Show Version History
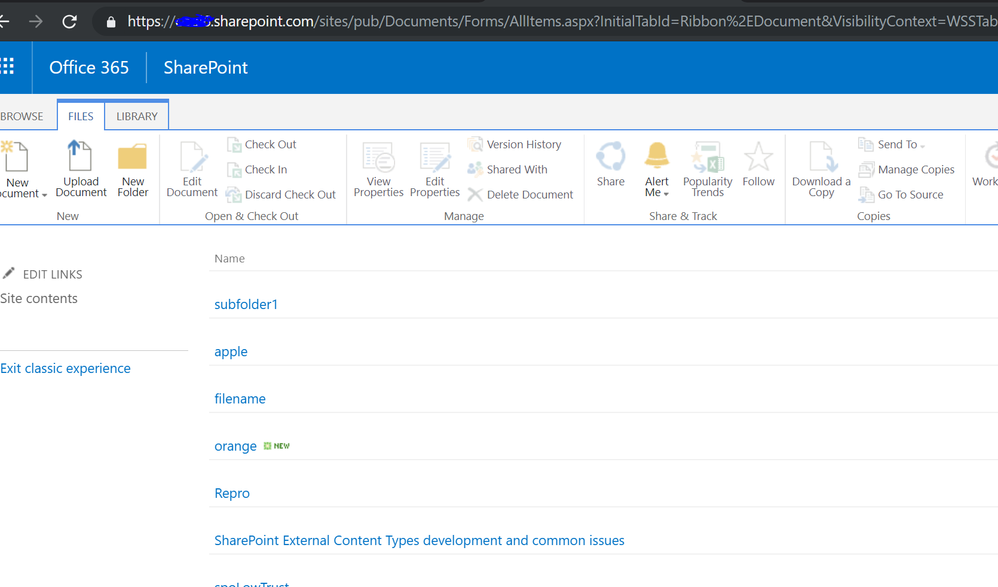The height and width of the screenshot is (587, 998). point(514,145)
